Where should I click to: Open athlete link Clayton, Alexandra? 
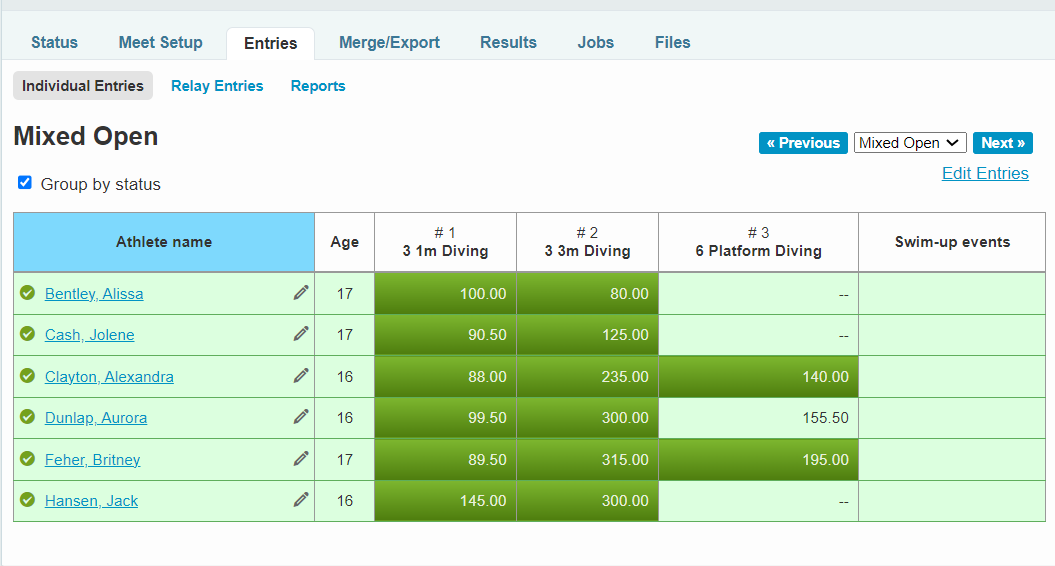pyautogui.click(x=109, y=377)
